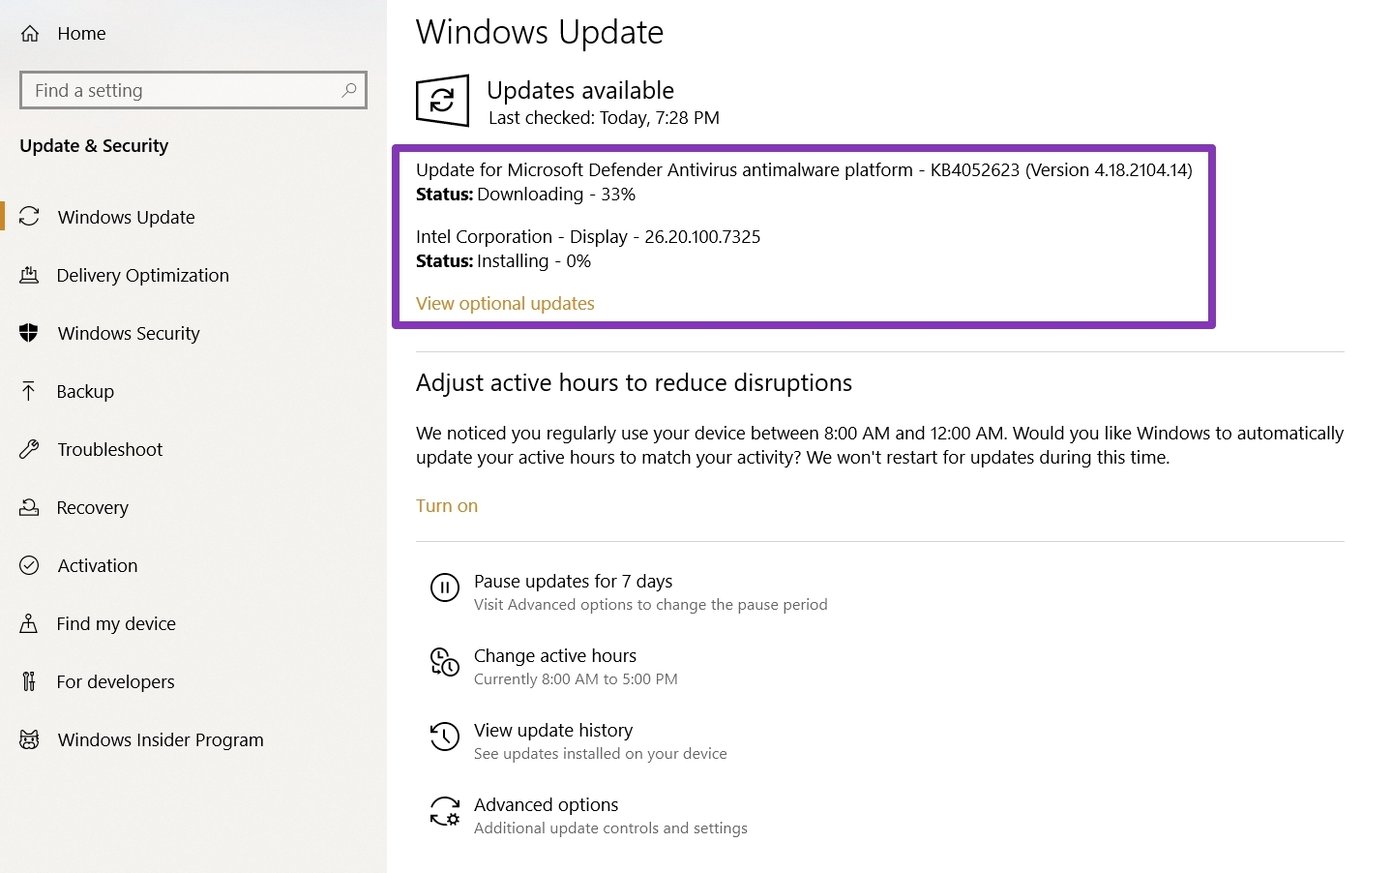Click the Backup upward arrow icon
The width and height of the screenshot is (1392, 873).
tap(29, 391)
